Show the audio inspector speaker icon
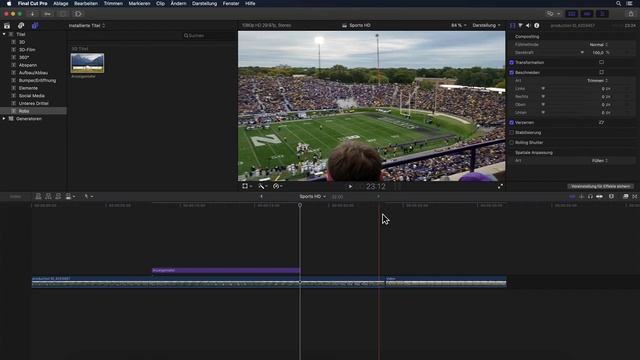This screenshot has width=640, height=360. click(528, 25)
